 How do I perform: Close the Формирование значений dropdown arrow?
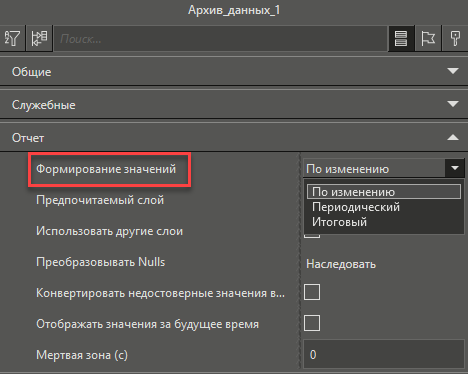coord(455,168)
